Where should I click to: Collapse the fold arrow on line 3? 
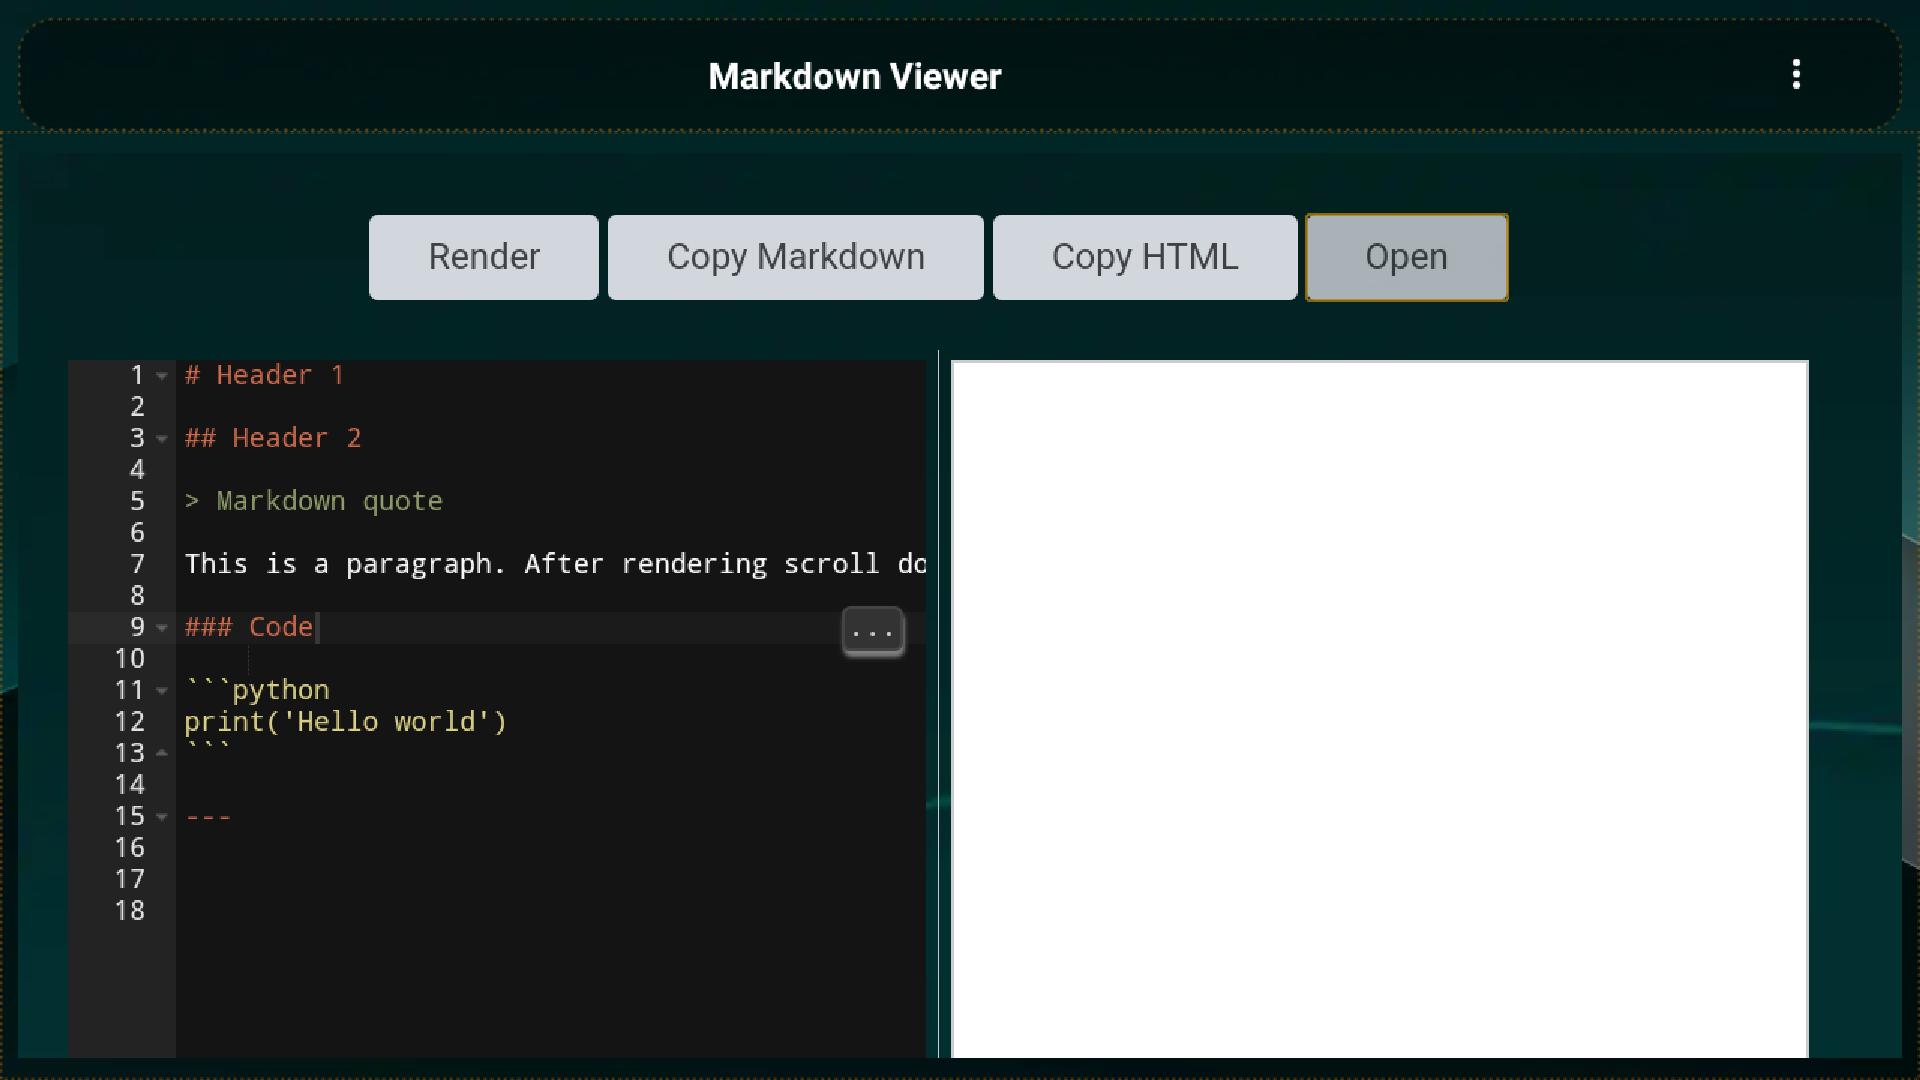[x=162, y=439]
